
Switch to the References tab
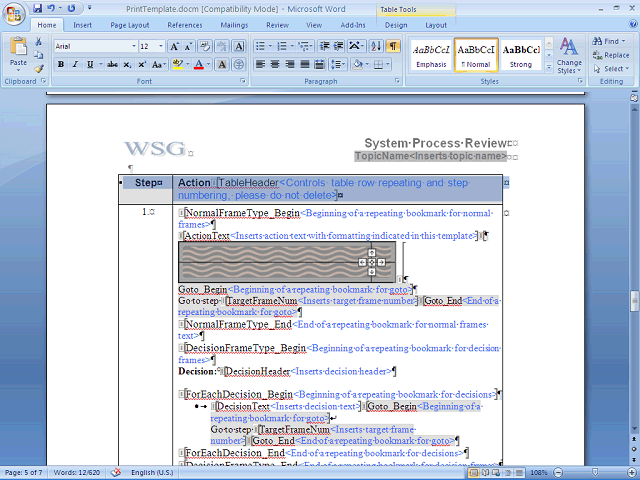click(x=185, y=25)
